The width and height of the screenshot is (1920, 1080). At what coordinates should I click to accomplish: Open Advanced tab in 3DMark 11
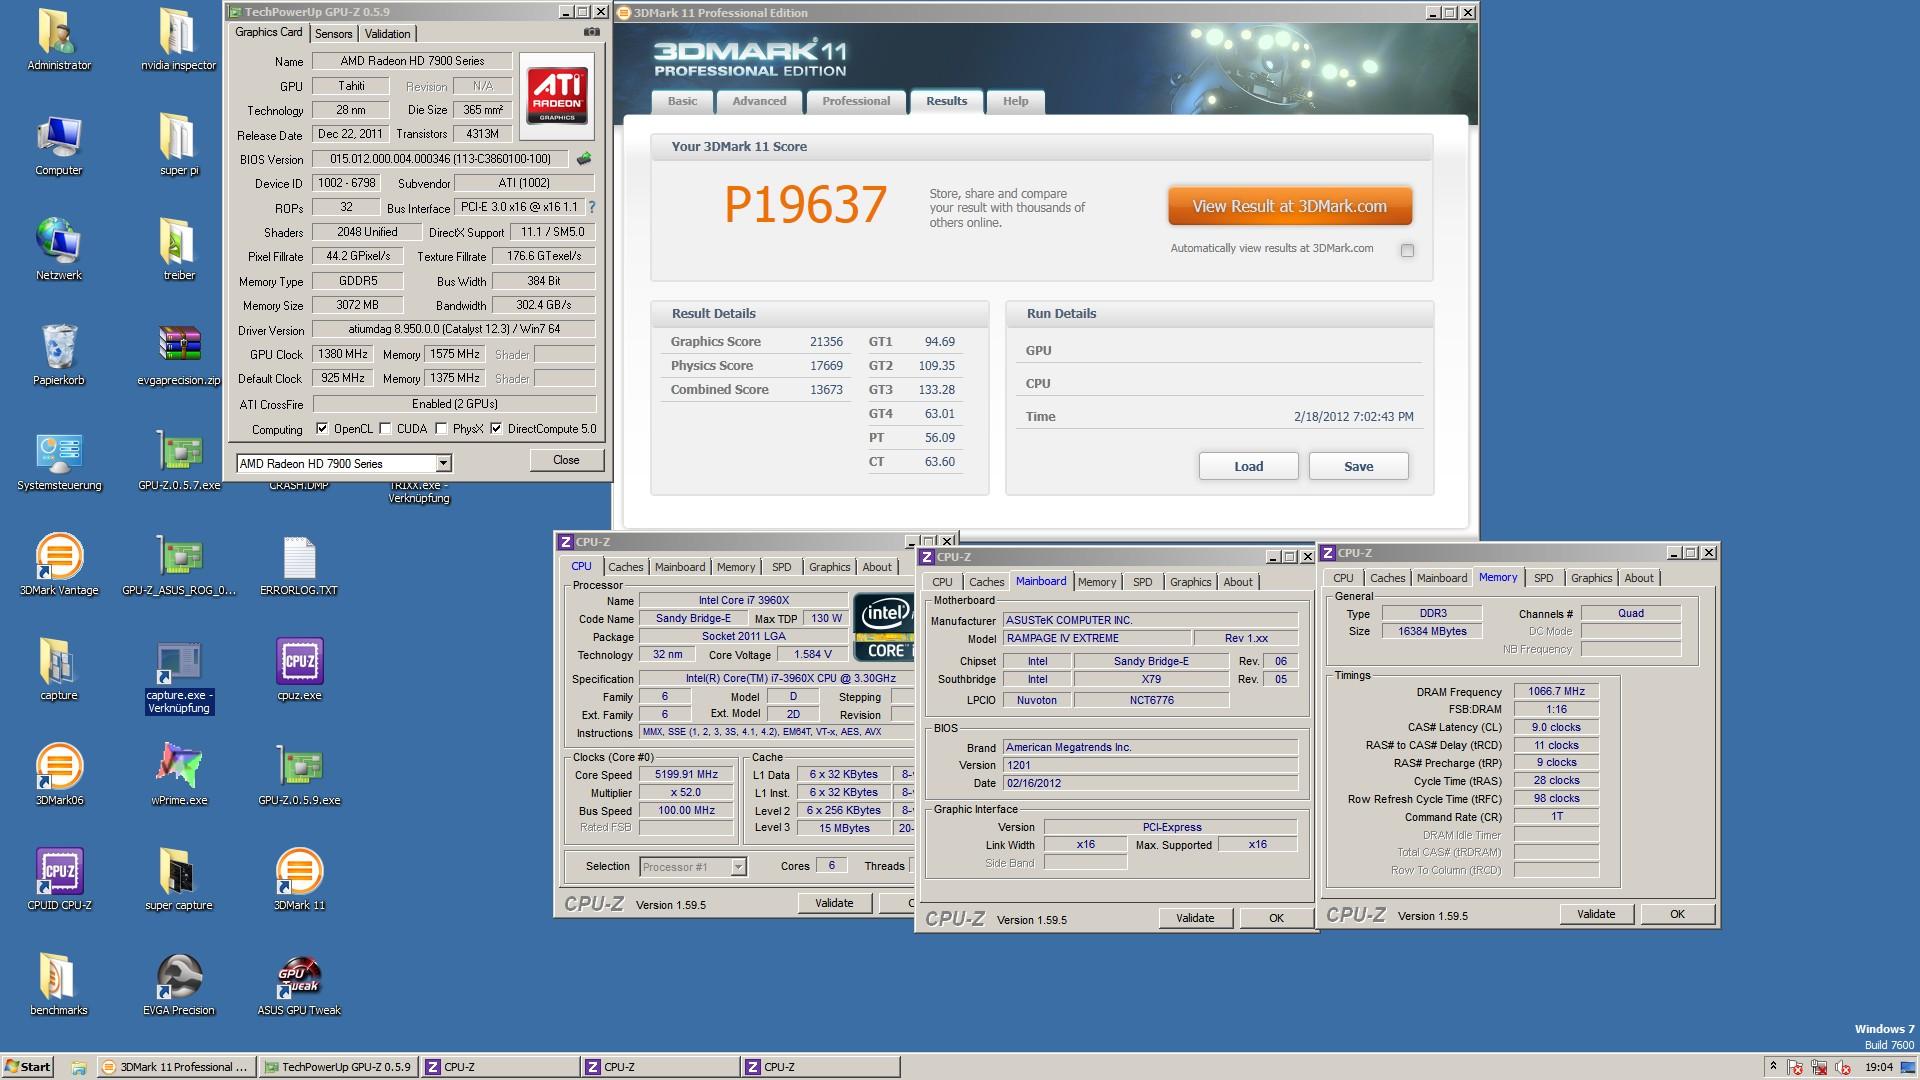(759, 101)
